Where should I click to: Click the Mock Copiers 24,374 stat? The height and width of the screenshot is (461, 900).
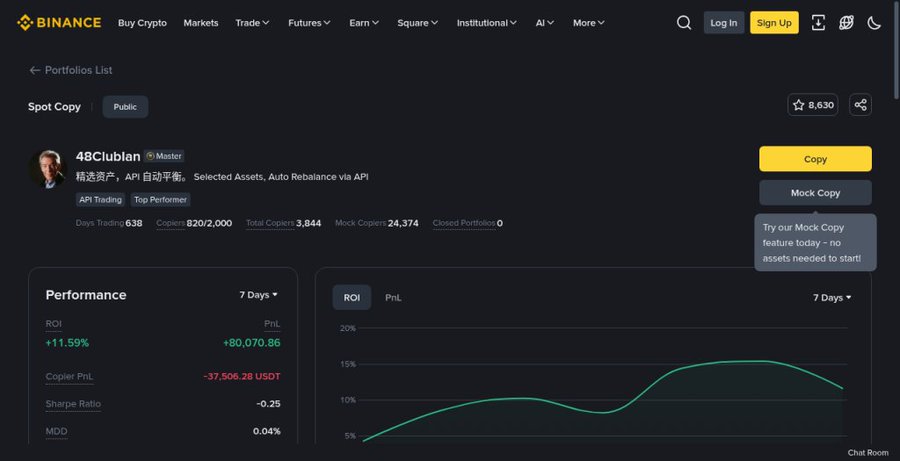pyautogui.click(x=377, y=223)
